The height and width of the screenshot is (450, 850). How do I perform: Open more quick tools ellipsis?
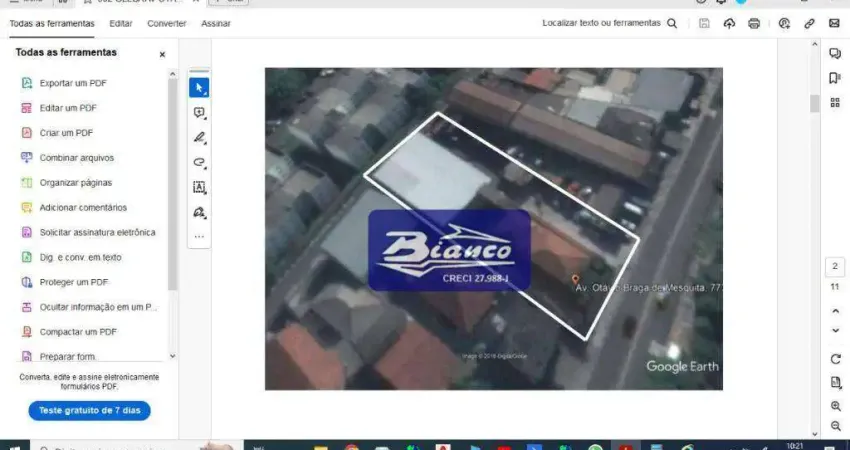click(199, 236)
